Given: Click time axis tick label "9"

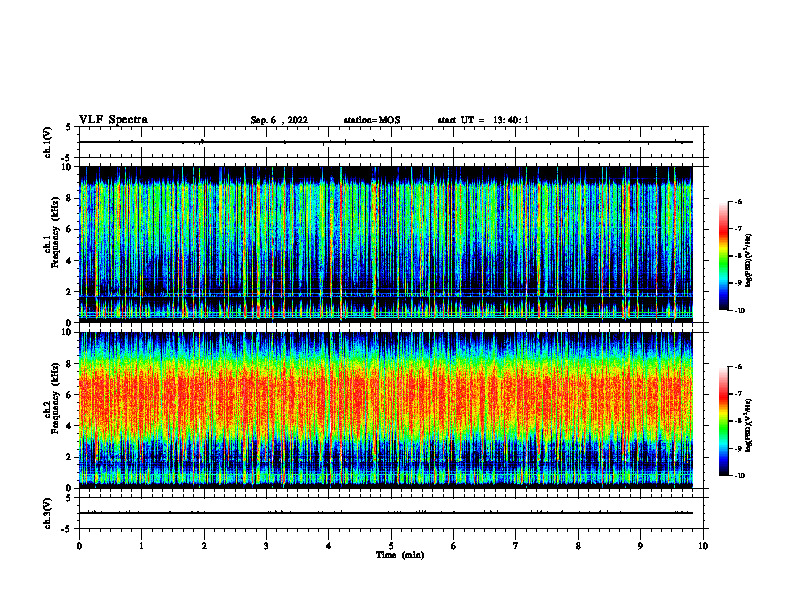Looking at the screenshot, I should 640,546.
